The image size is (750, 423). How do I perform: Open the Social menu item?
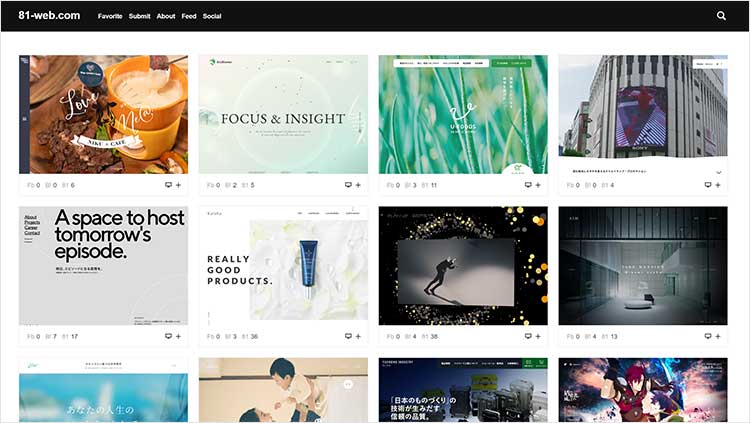[x=212, y=16]
